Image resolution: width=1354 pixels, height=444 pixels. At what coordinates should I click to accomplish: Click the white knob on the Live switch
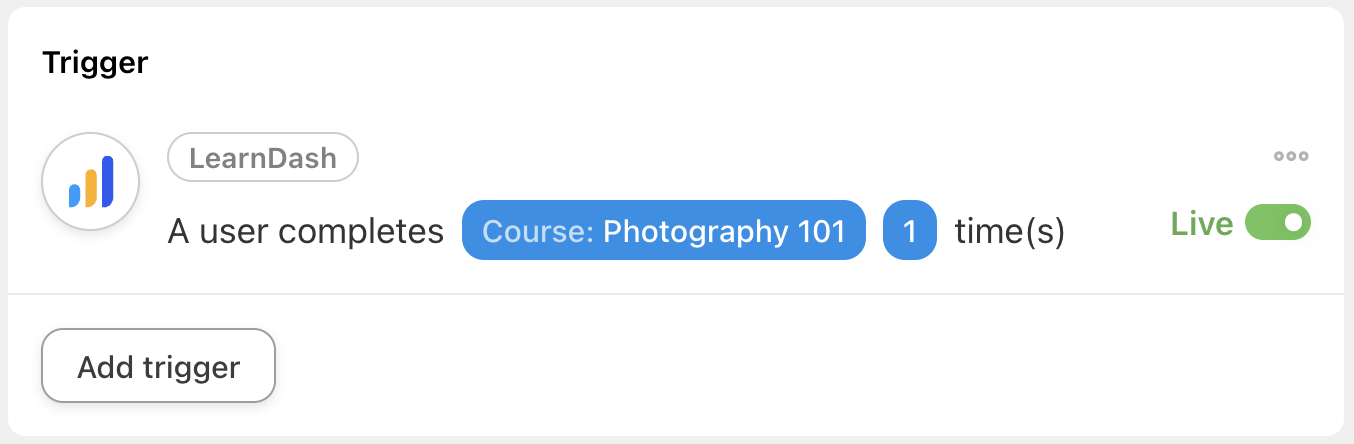click(1293, 222)
